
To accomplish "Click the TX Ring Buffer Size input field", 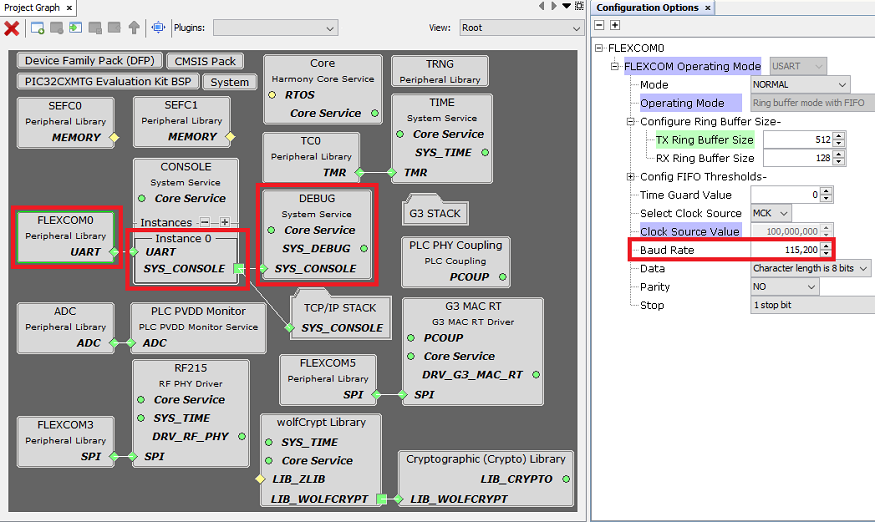I will (x=790, y=140).
